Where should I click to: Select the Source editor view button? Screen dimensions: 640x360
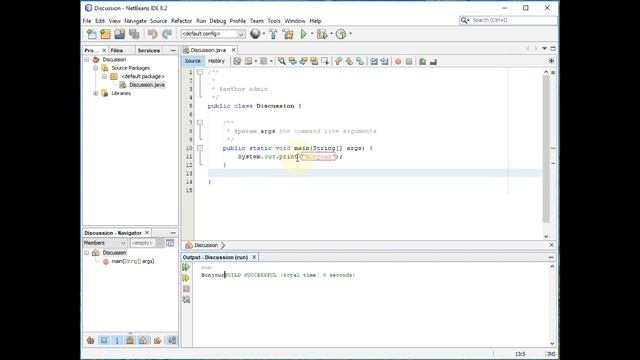pos(193,61)
